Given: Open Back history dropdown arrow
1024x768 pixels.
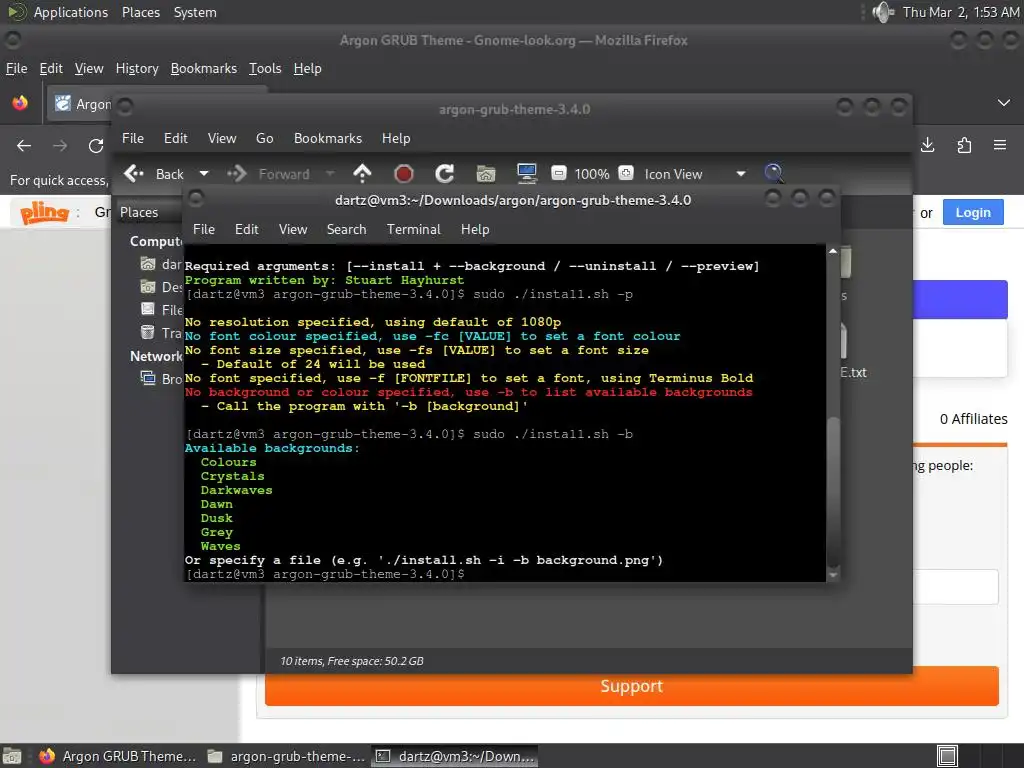Looking at the screenshot, I should (x=204, y=174).
